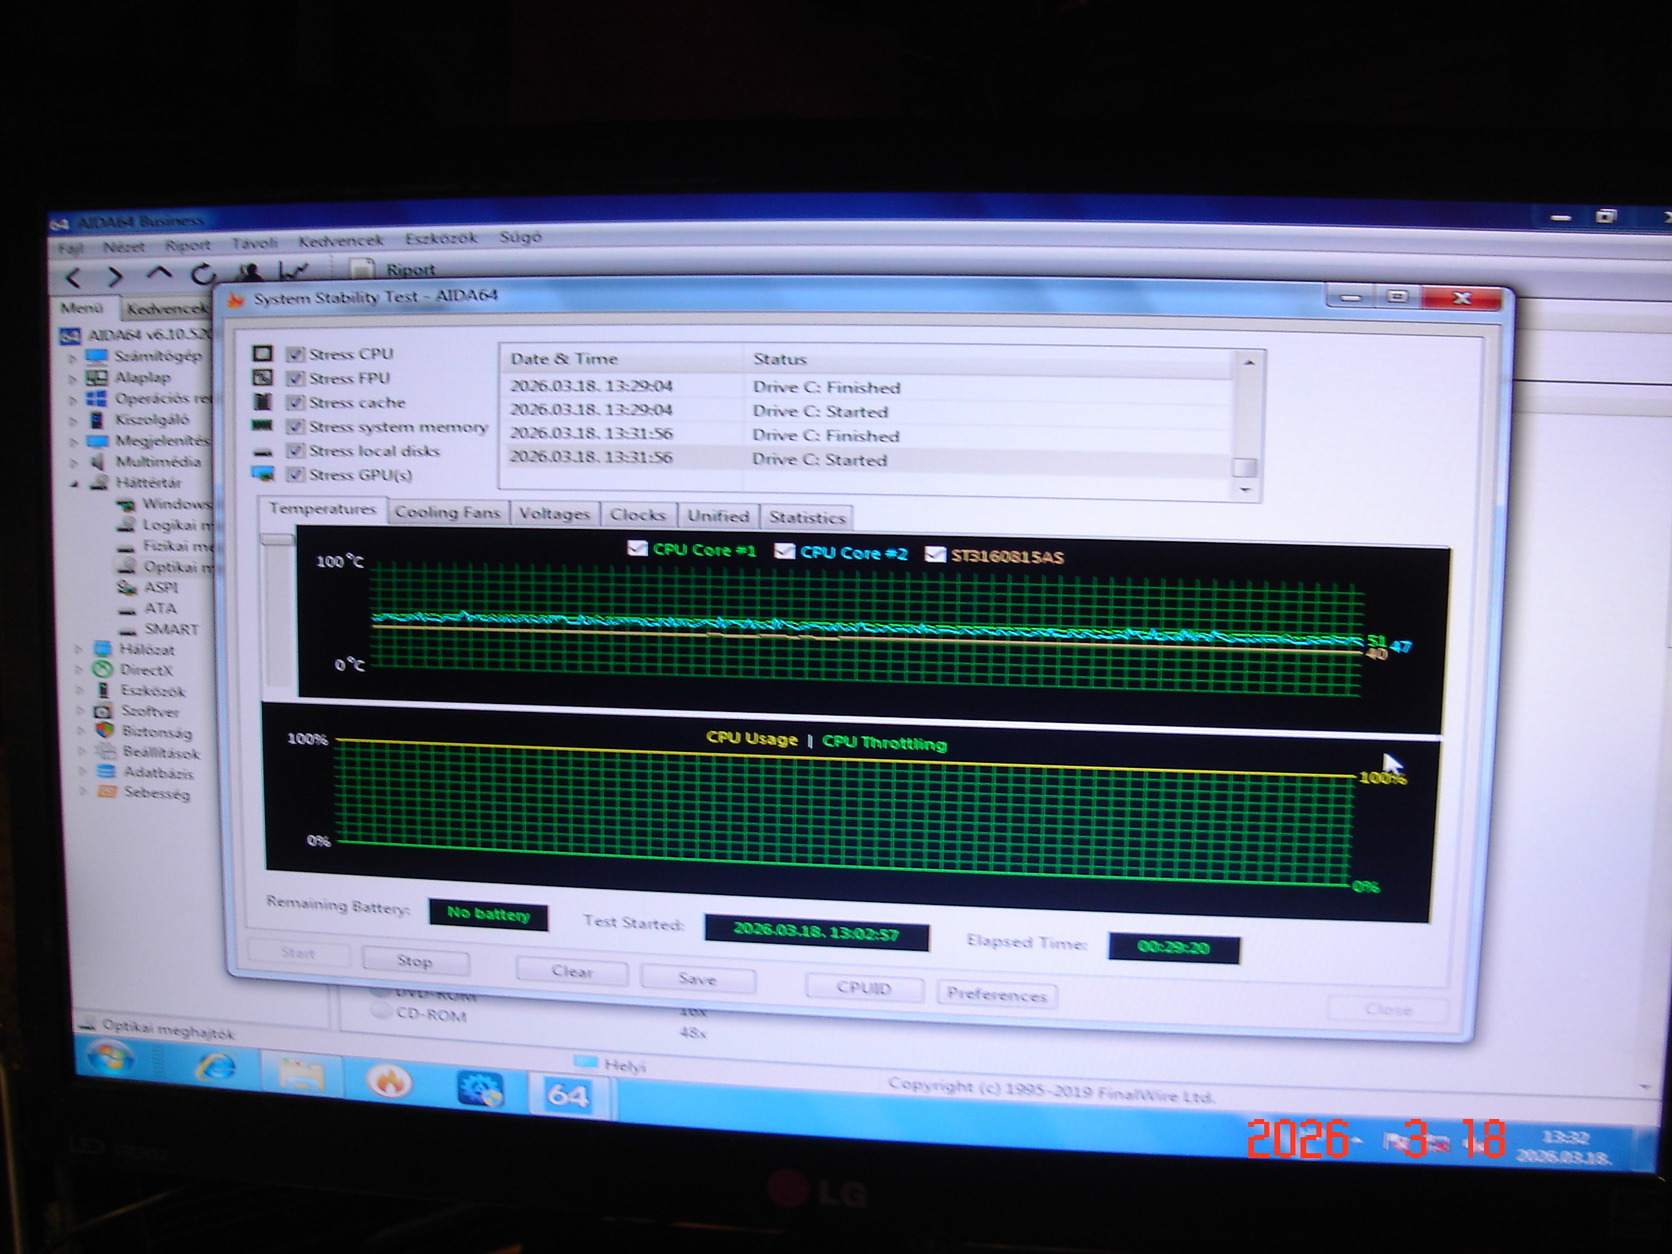Click the Stress local disks drive icon

coord(263,451)
